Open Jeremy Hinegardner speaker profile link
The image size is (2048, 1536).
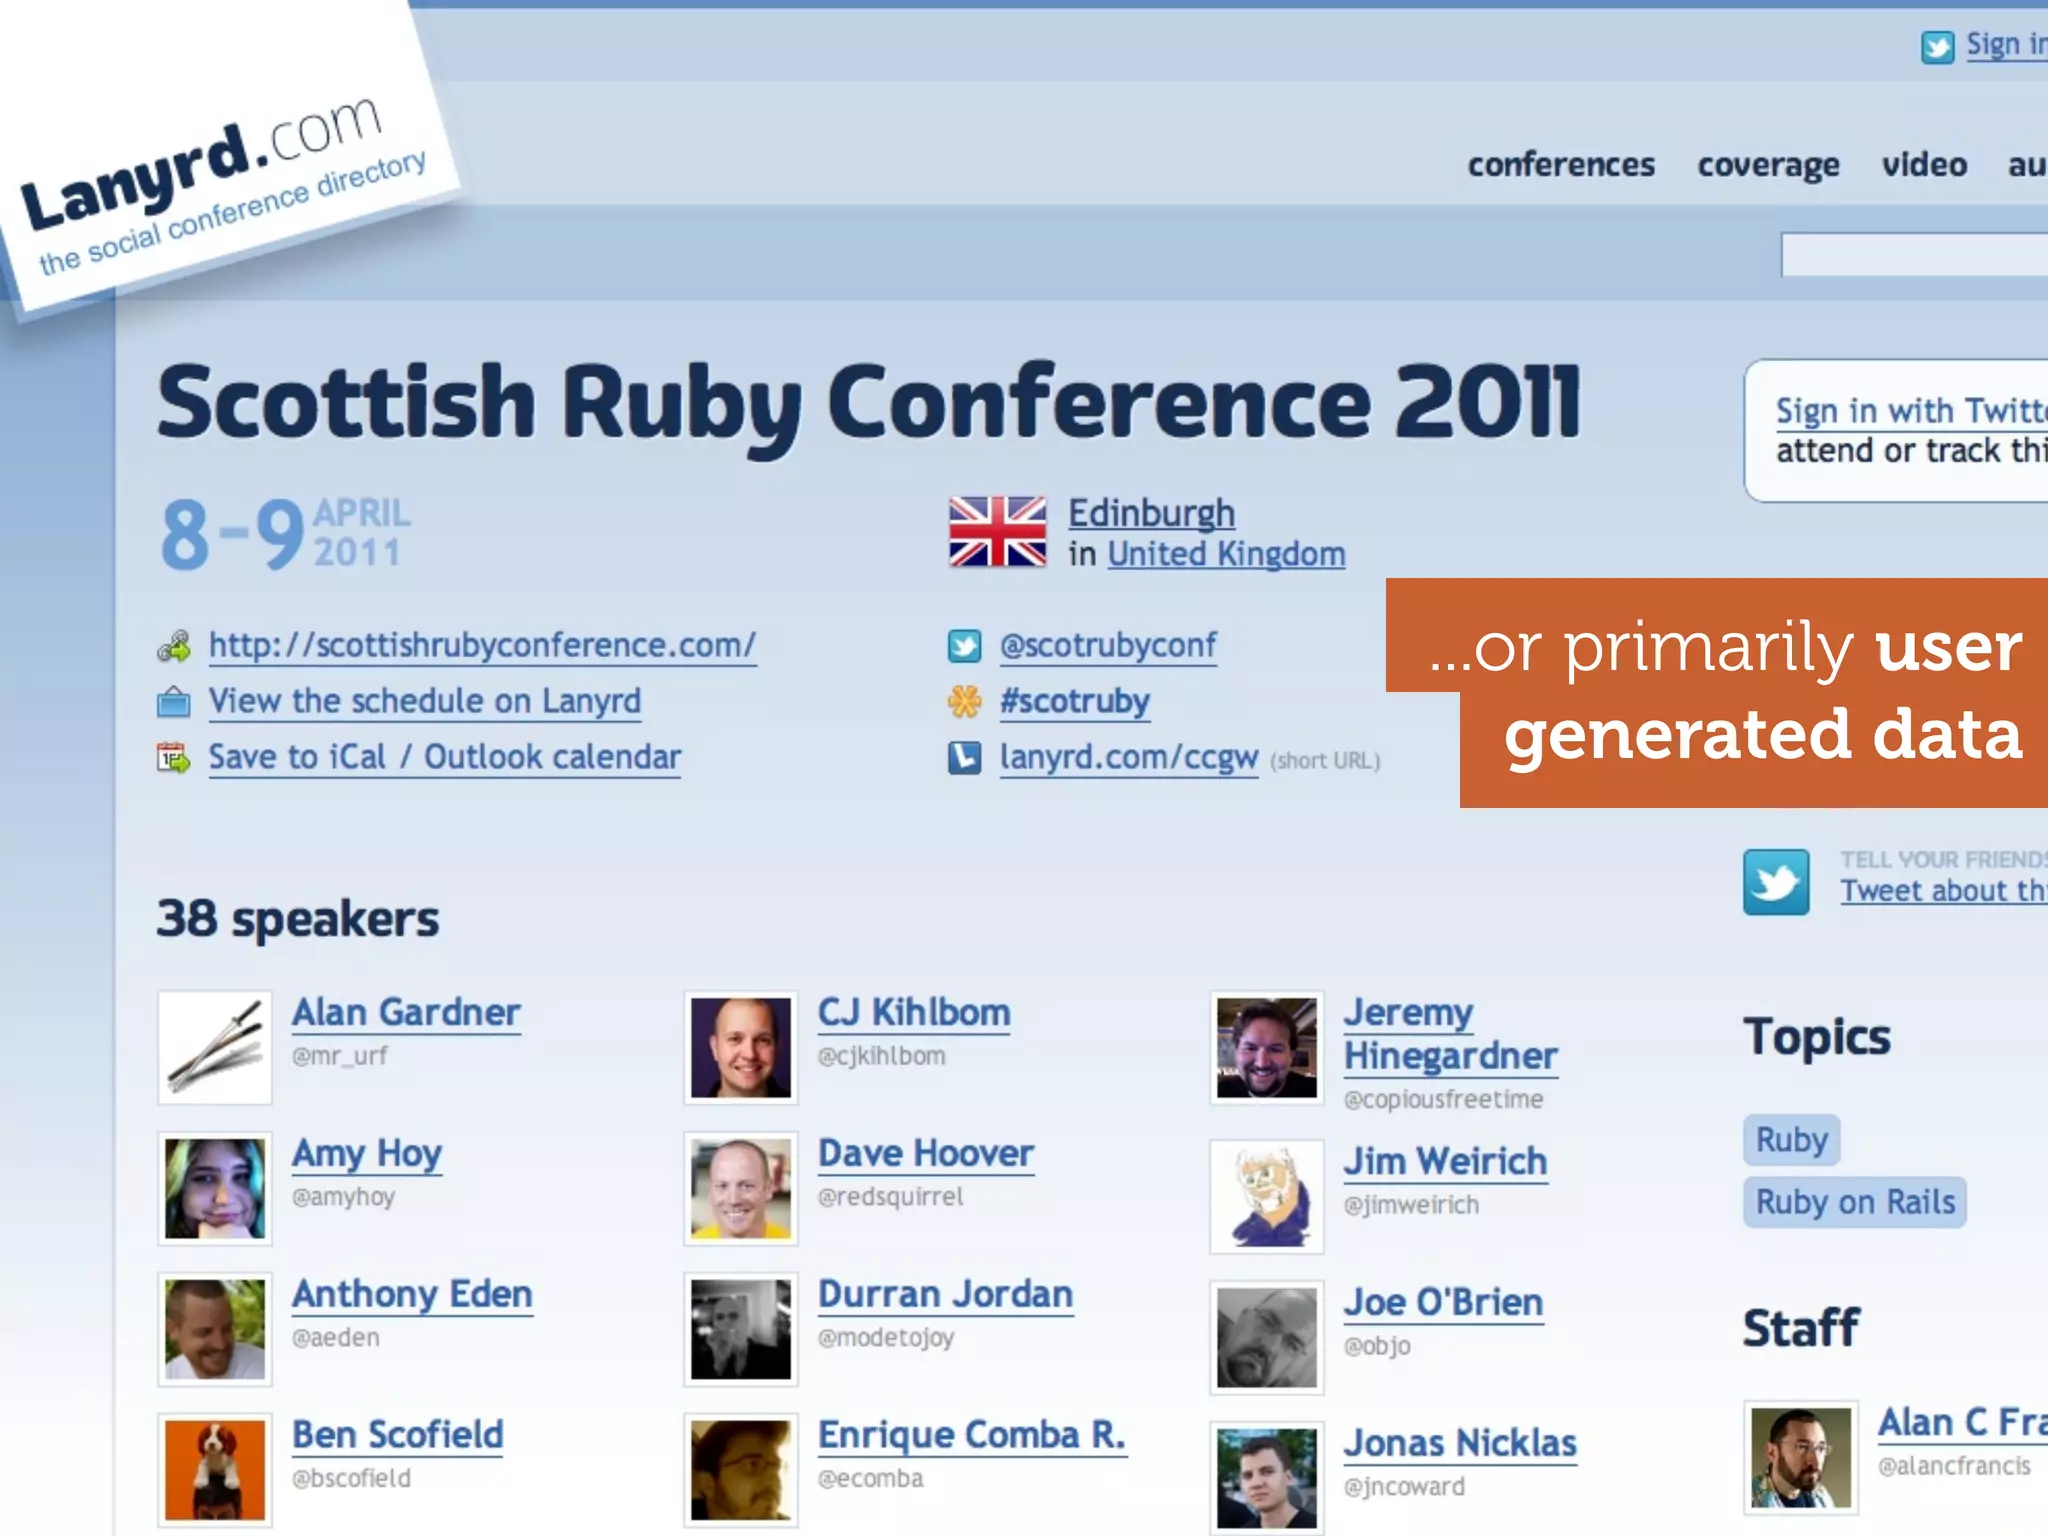click(x=1451, y=1035)
